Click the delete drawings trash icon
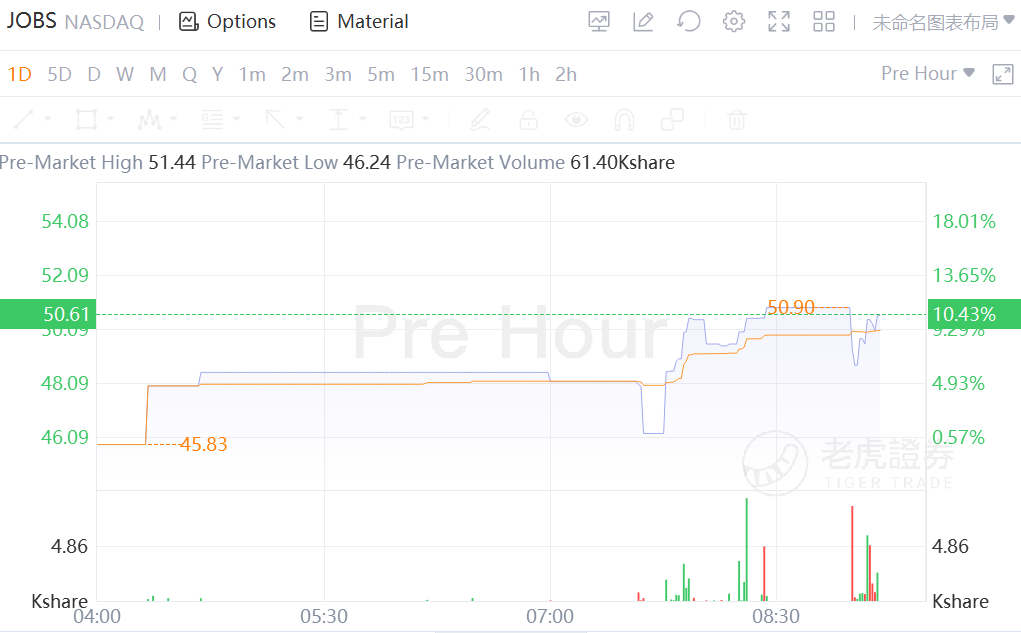This screenshot has height=633, width=1021. [x=736, y=121]
